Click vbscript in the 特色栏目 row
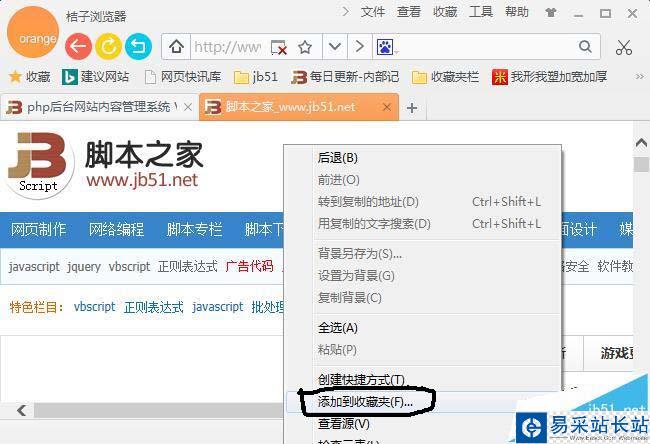This screenshot has width=650, height=444. coord(95,307)
